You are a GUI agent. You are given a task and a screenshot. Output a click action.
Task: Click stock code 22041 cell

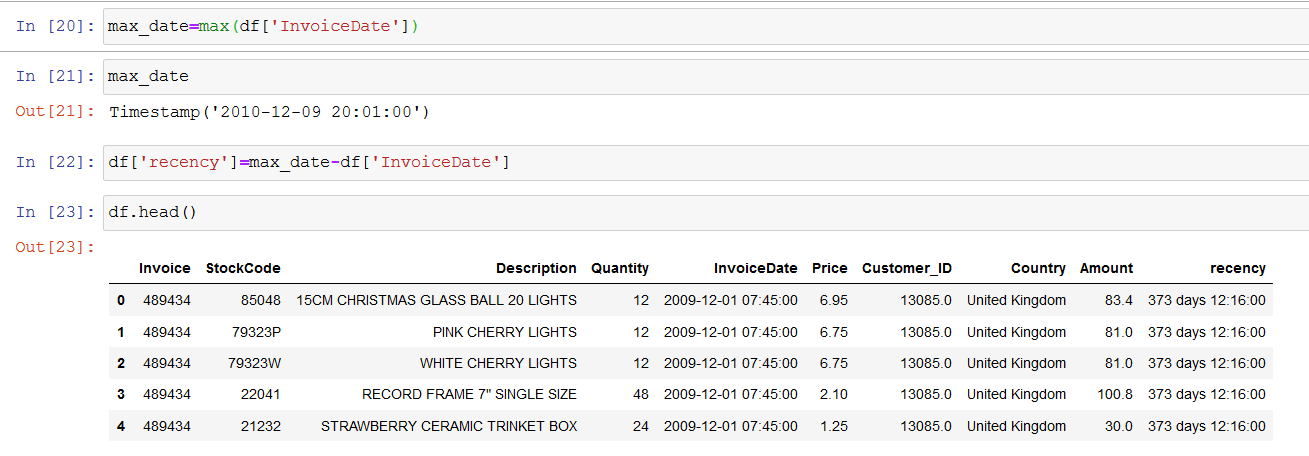[261, 394]
